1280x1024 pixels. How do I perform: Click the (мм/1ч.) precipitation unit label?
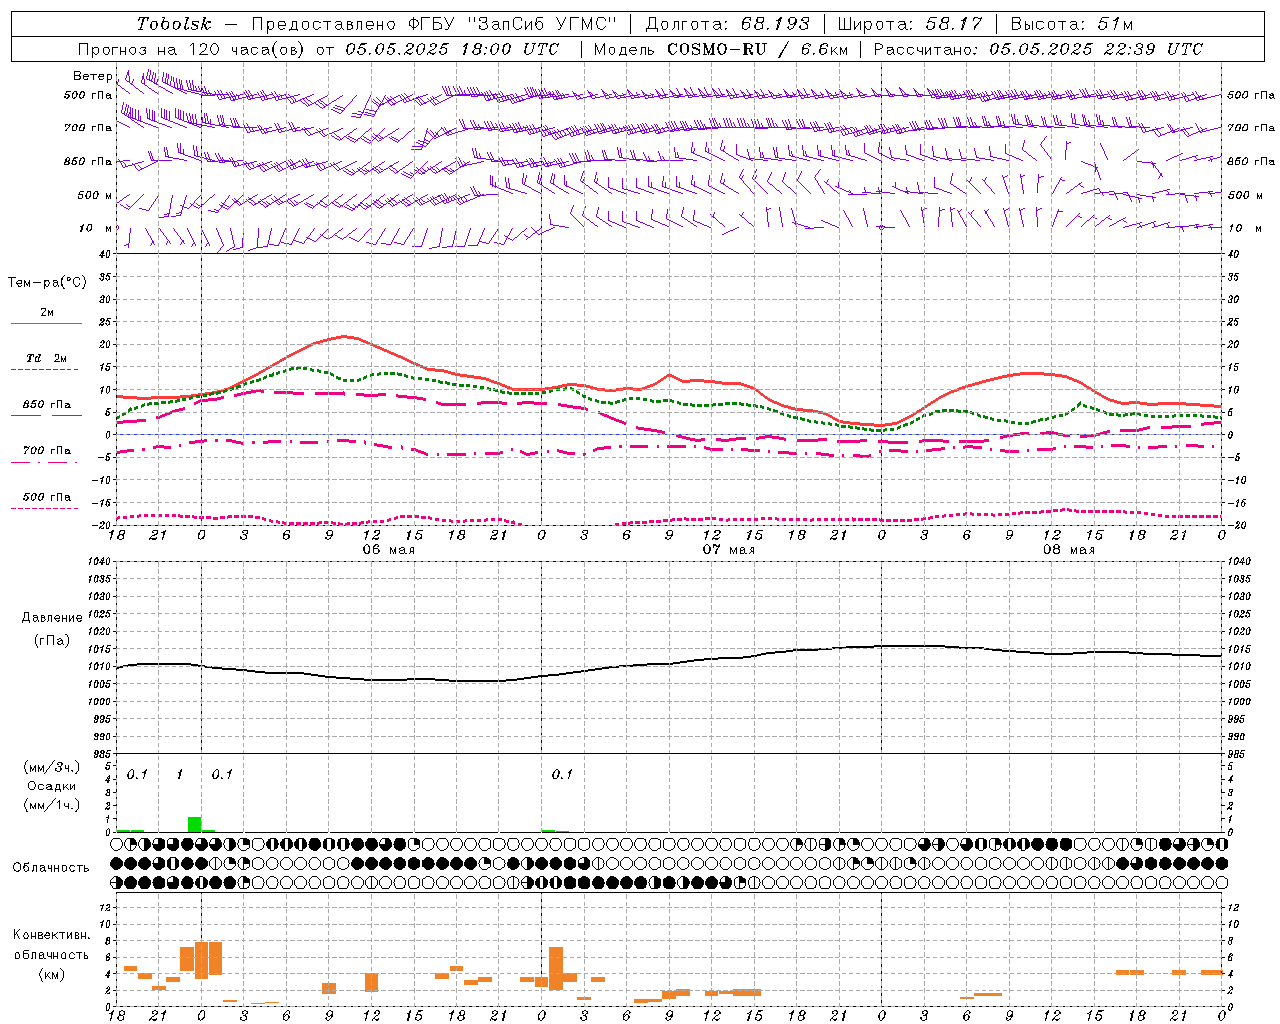[x=51, y=805]
